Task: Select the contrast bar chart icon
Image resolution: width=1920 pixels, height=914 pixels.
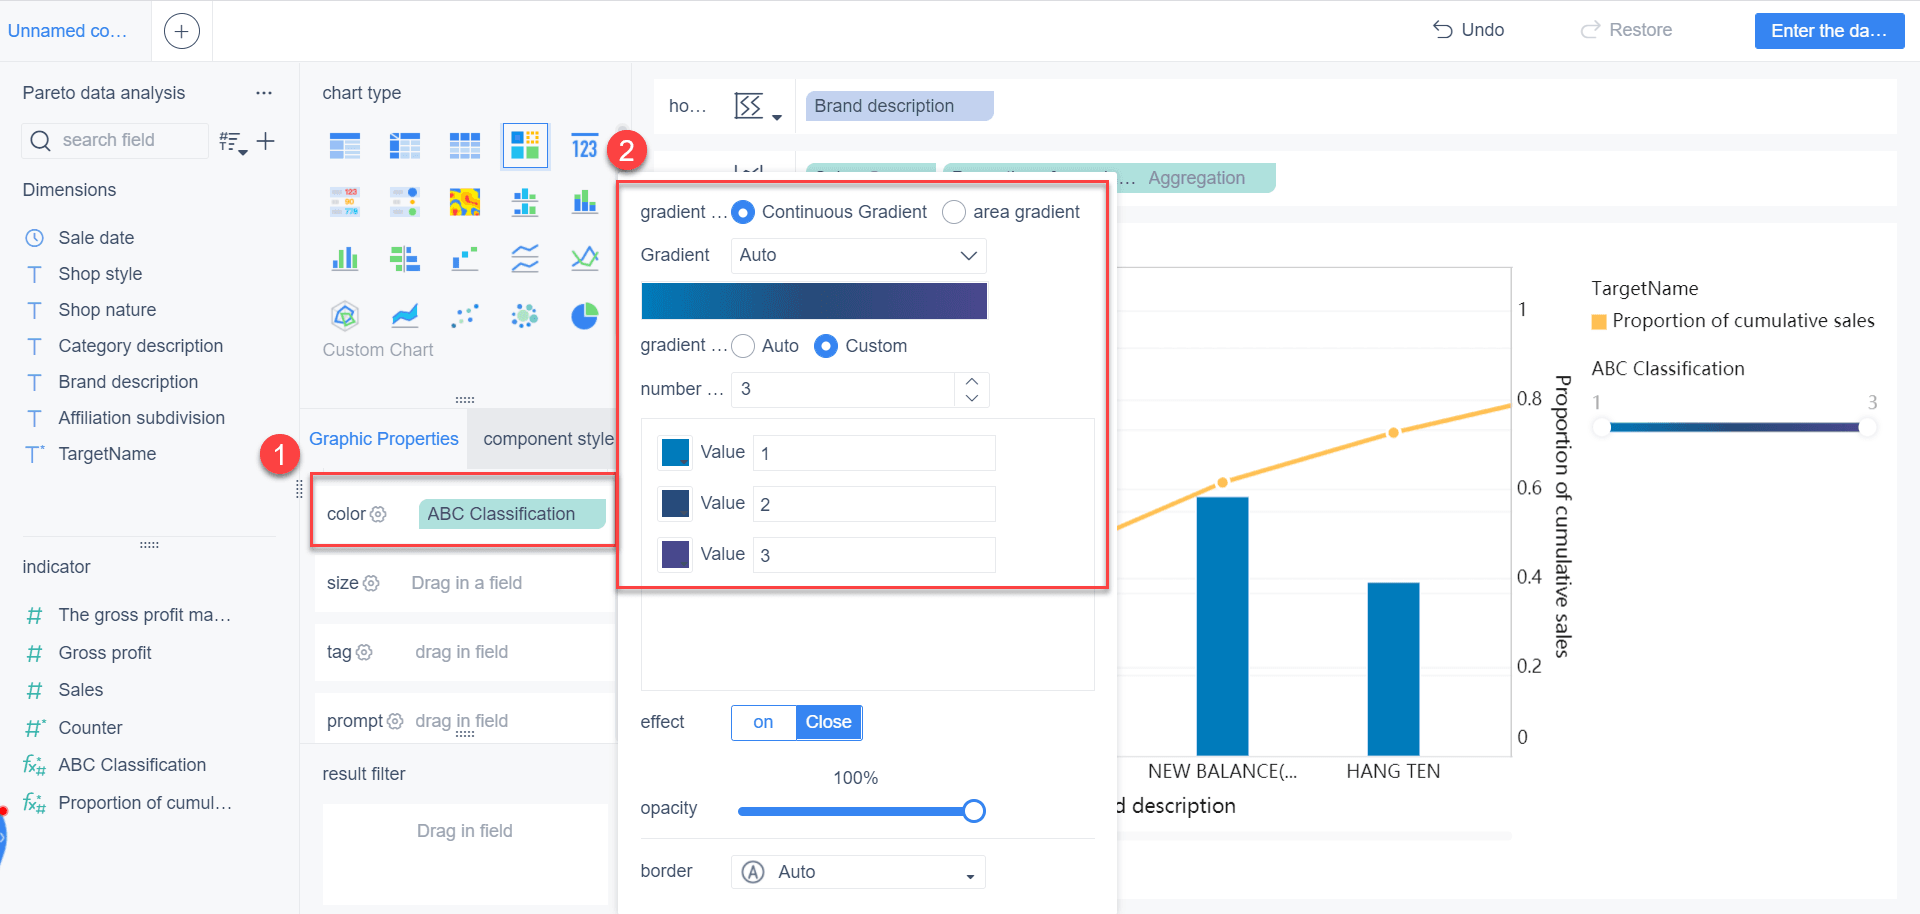Action: [405, 259]
